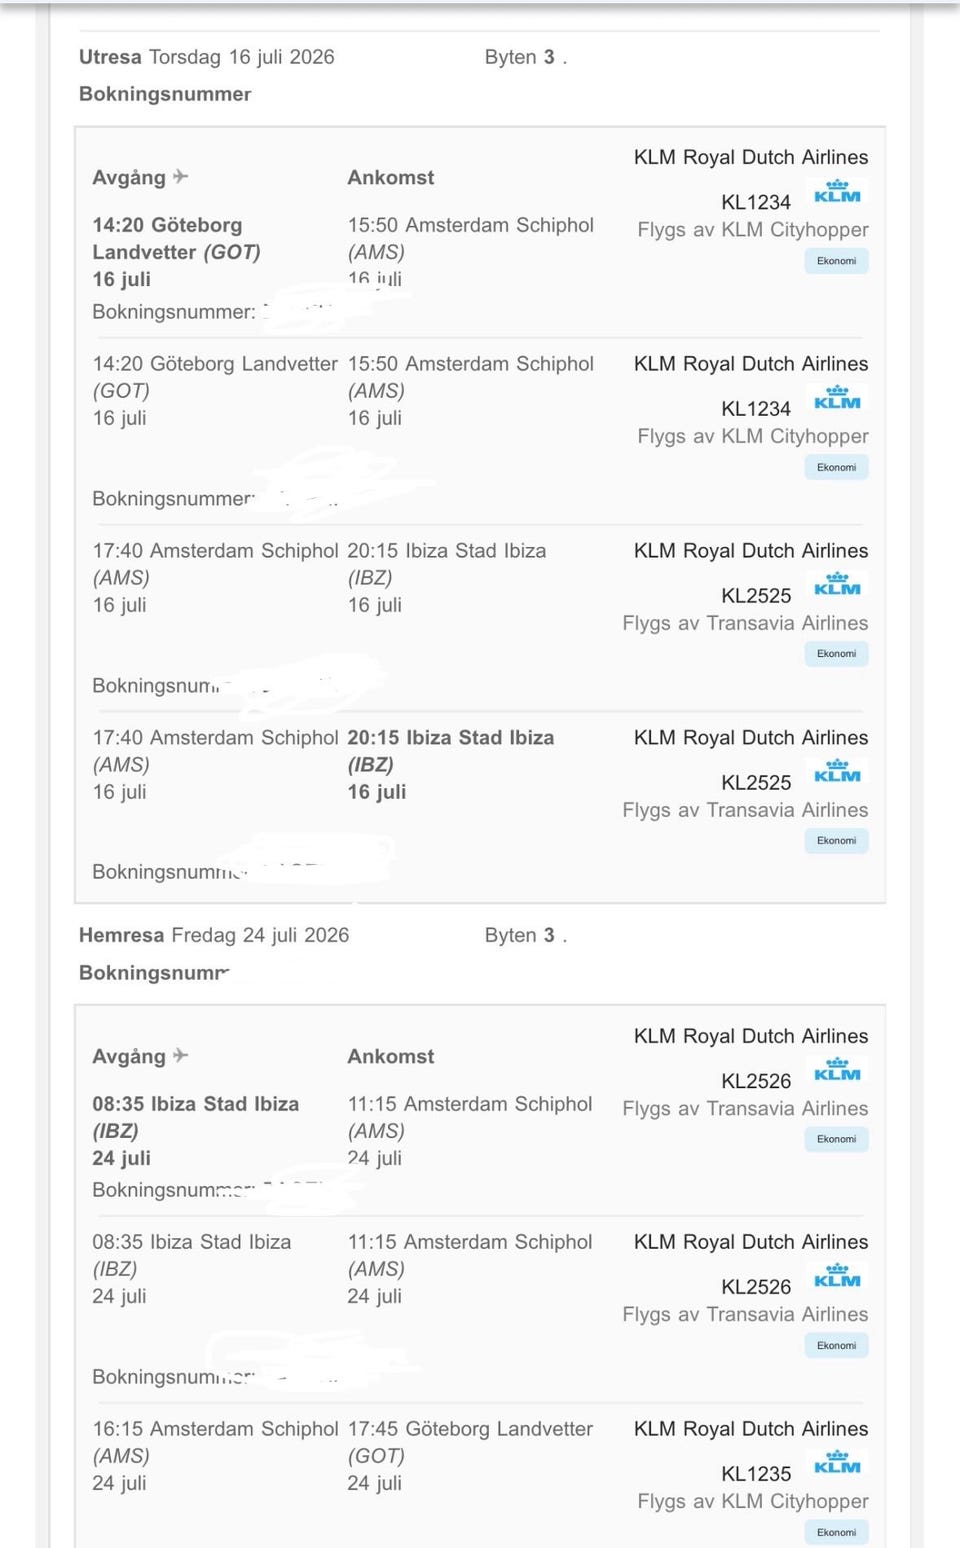Open the Utresa Torsdag 16 juli 2026 heading

click(x=207, y=57)
